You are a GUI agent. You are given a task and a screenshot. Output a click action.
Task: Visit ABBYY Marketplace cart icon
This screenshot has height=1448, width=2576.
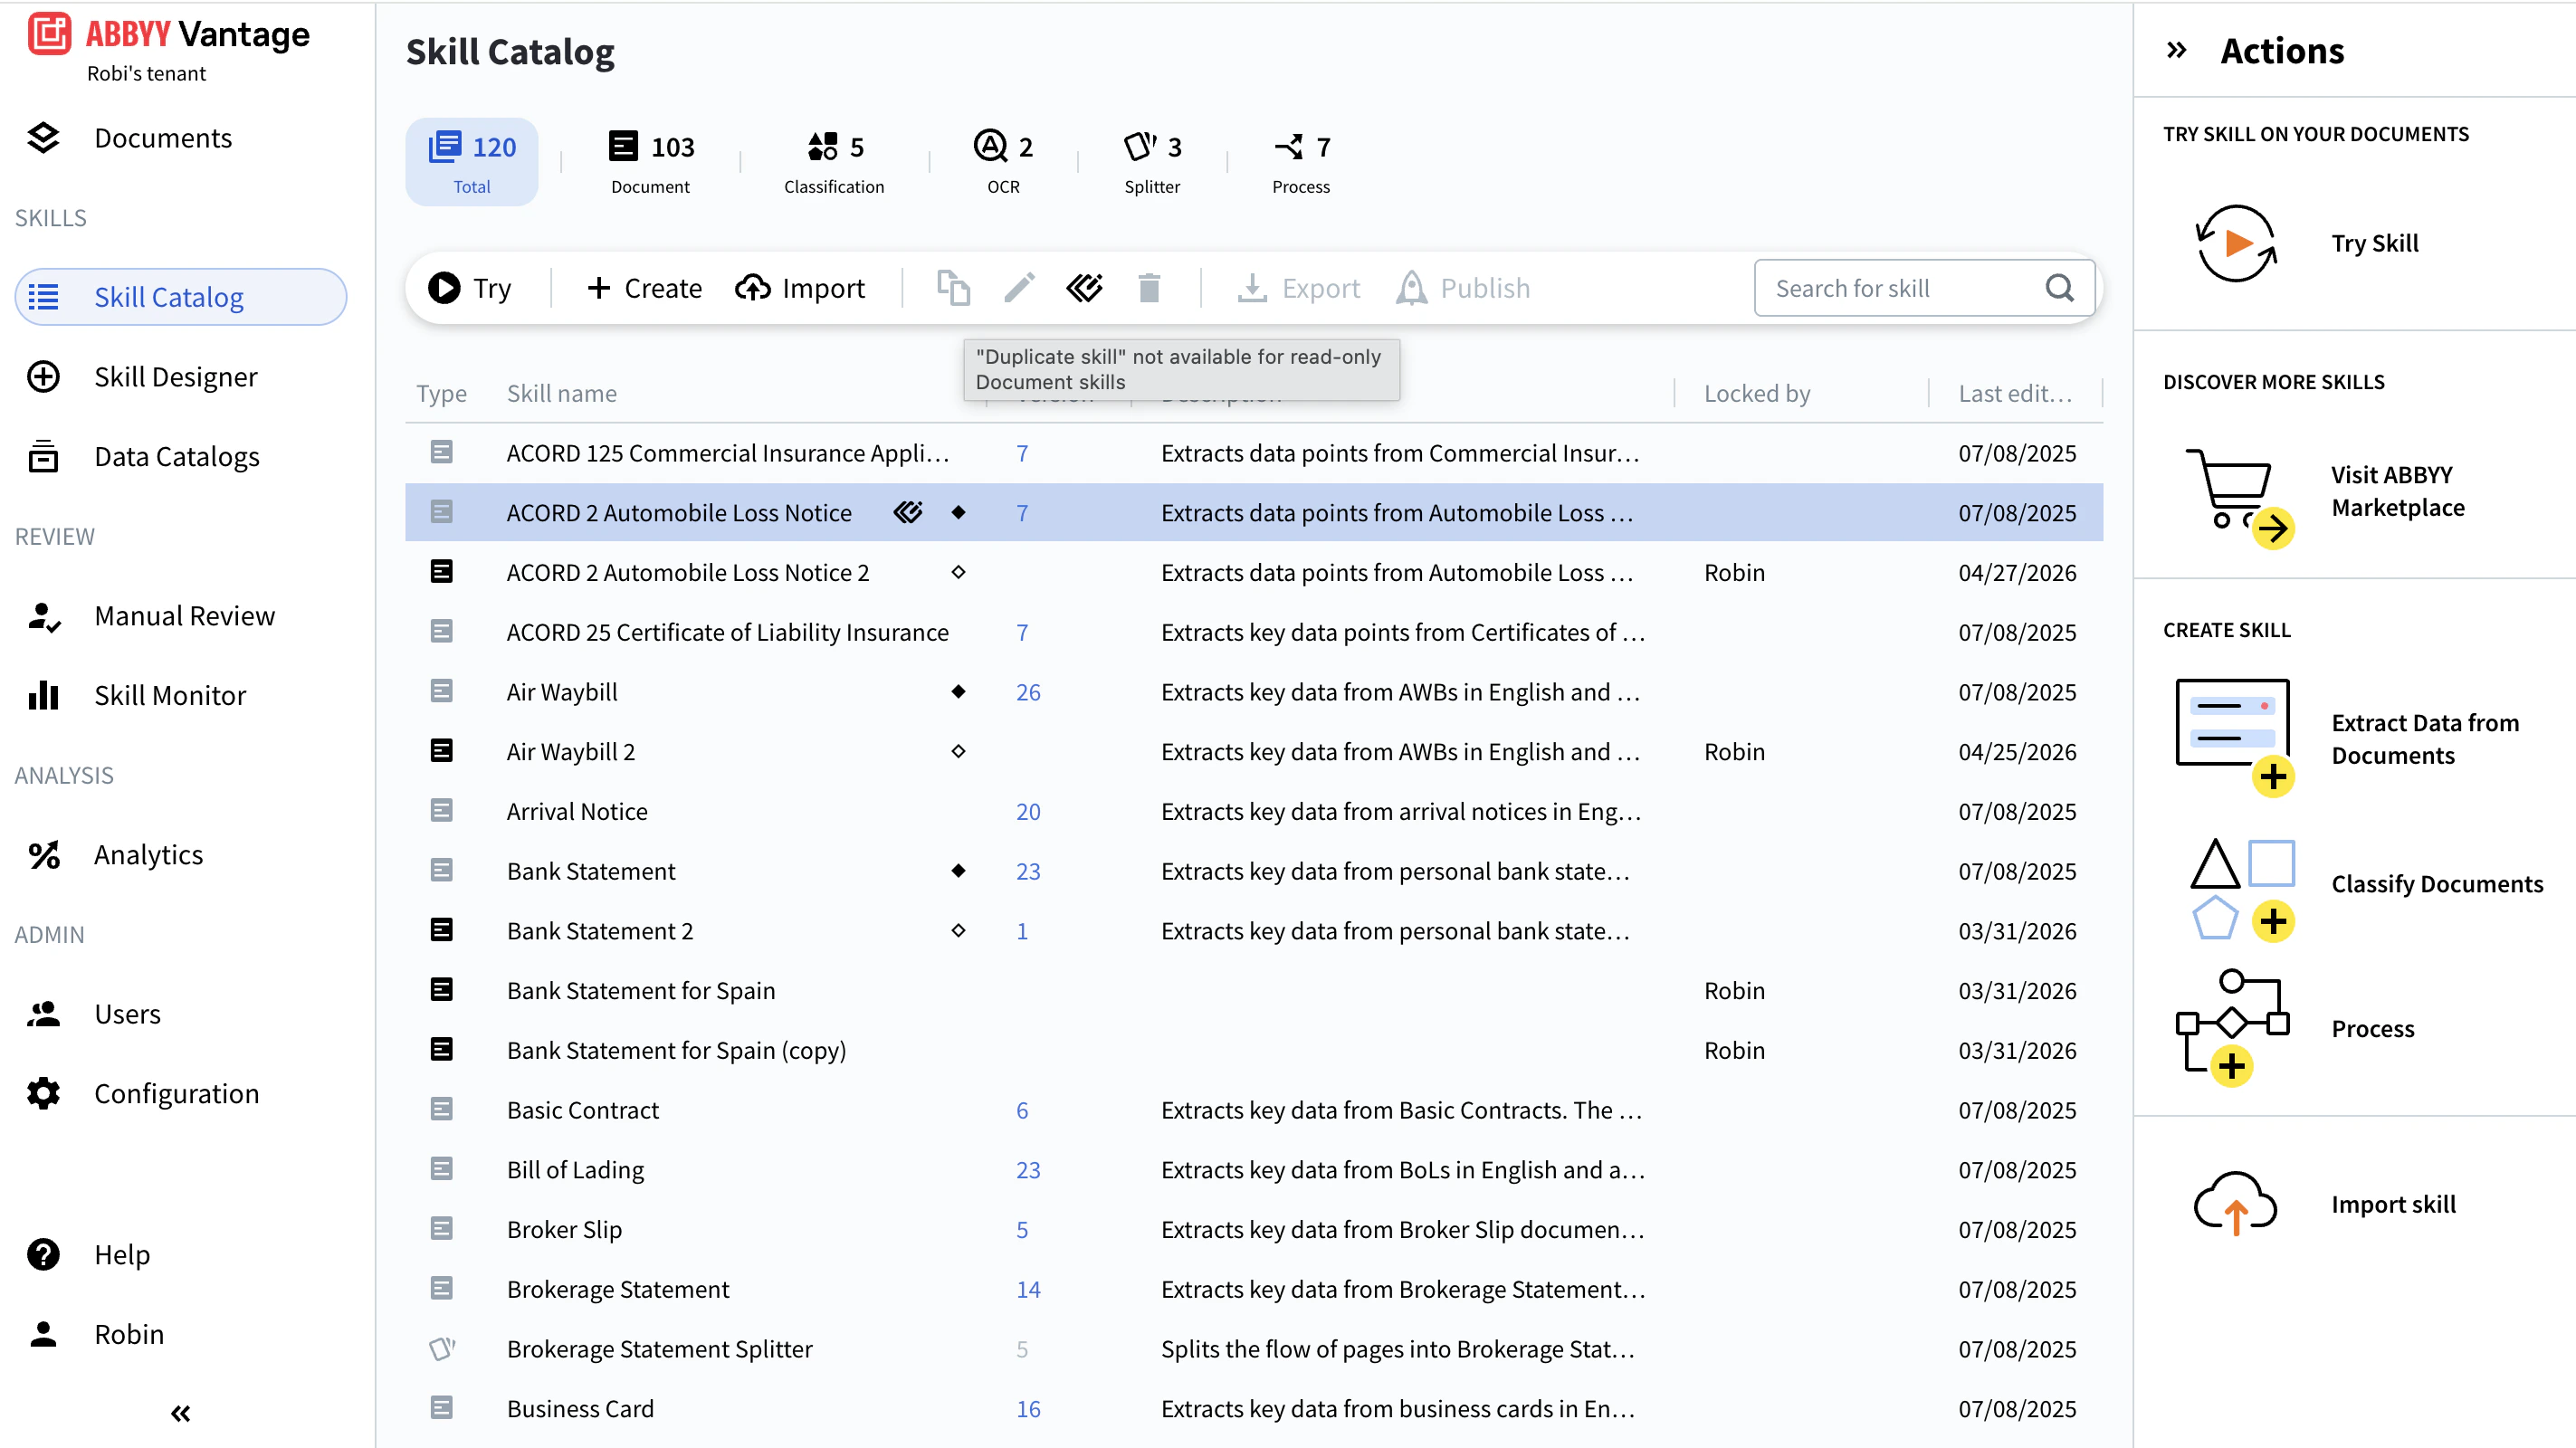pyautogui.click(x=2238, y=498)
